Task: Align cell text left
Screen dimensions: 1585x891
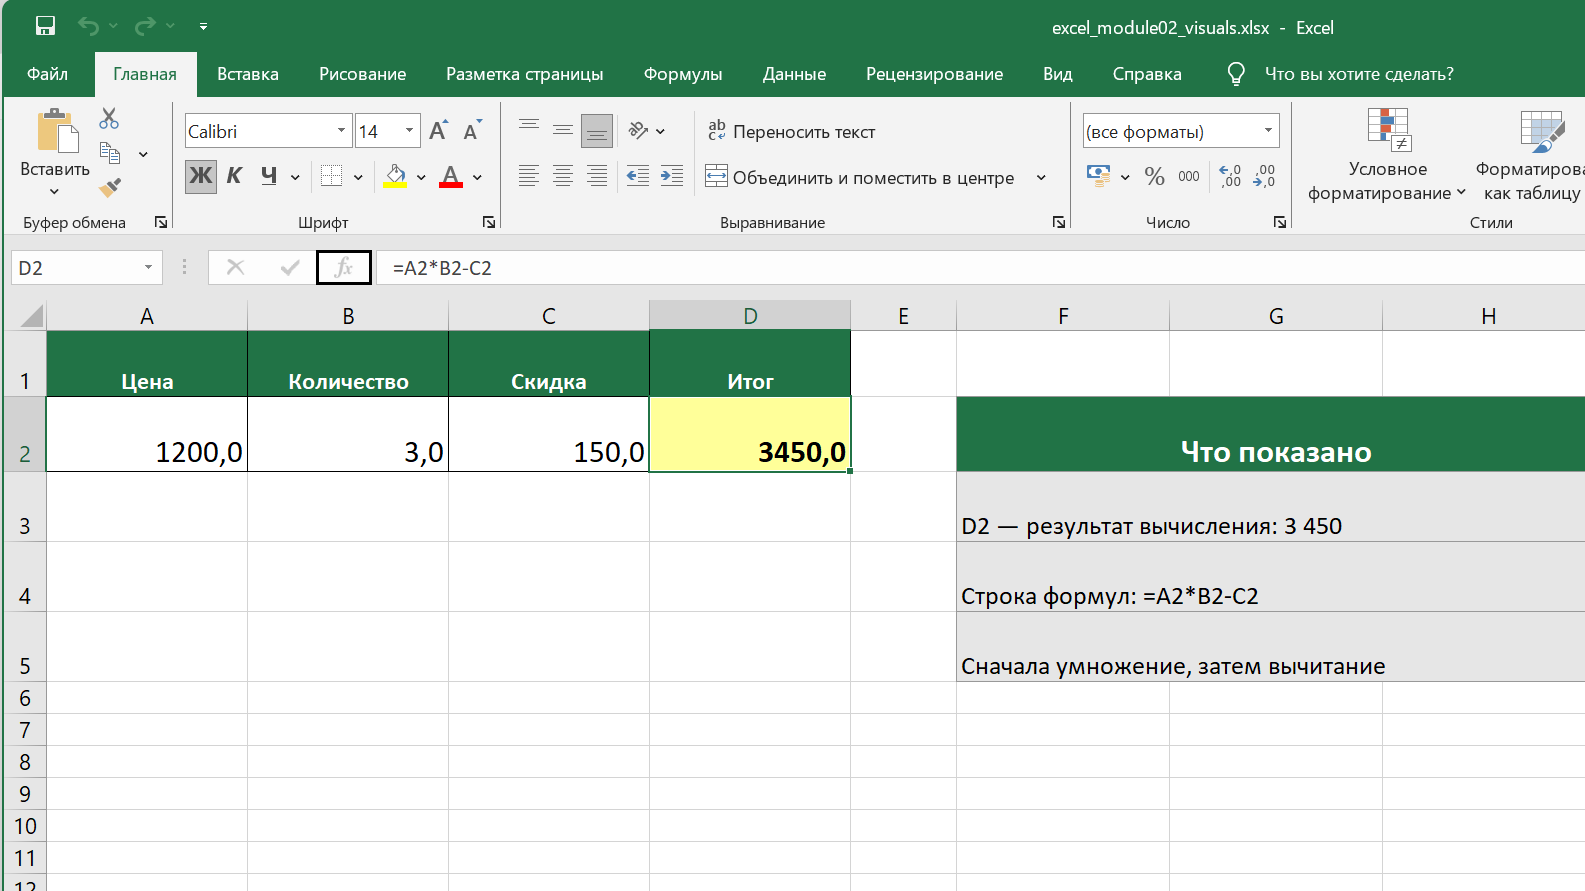Action: (529, 177)
